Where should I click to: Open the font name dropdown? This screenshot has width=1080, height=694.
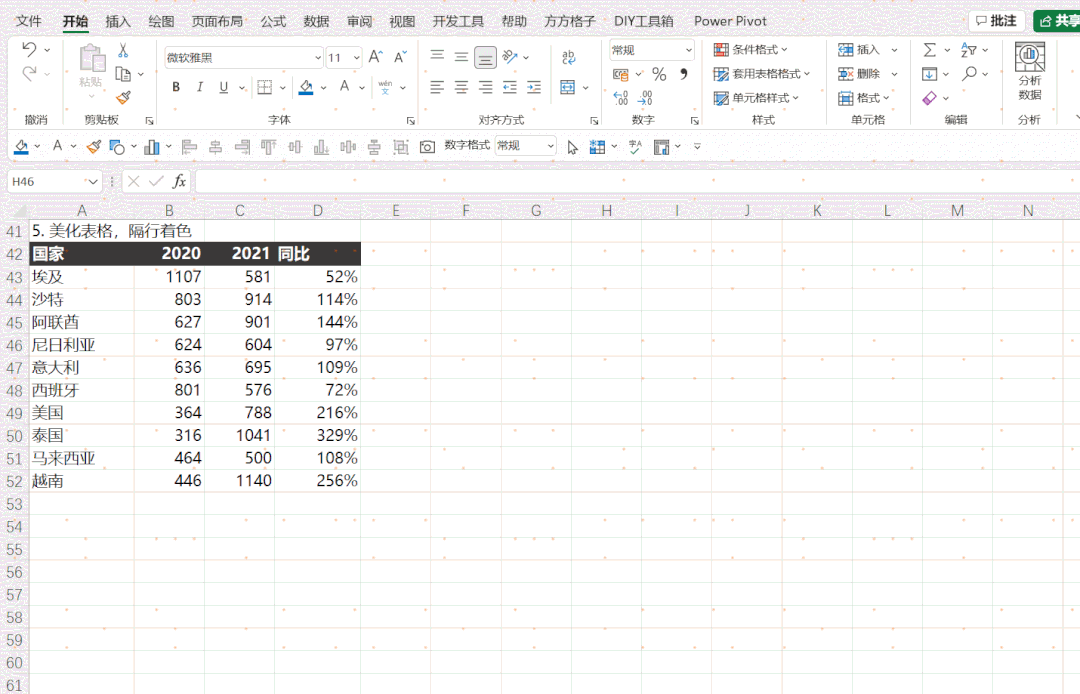coord(318,58)
